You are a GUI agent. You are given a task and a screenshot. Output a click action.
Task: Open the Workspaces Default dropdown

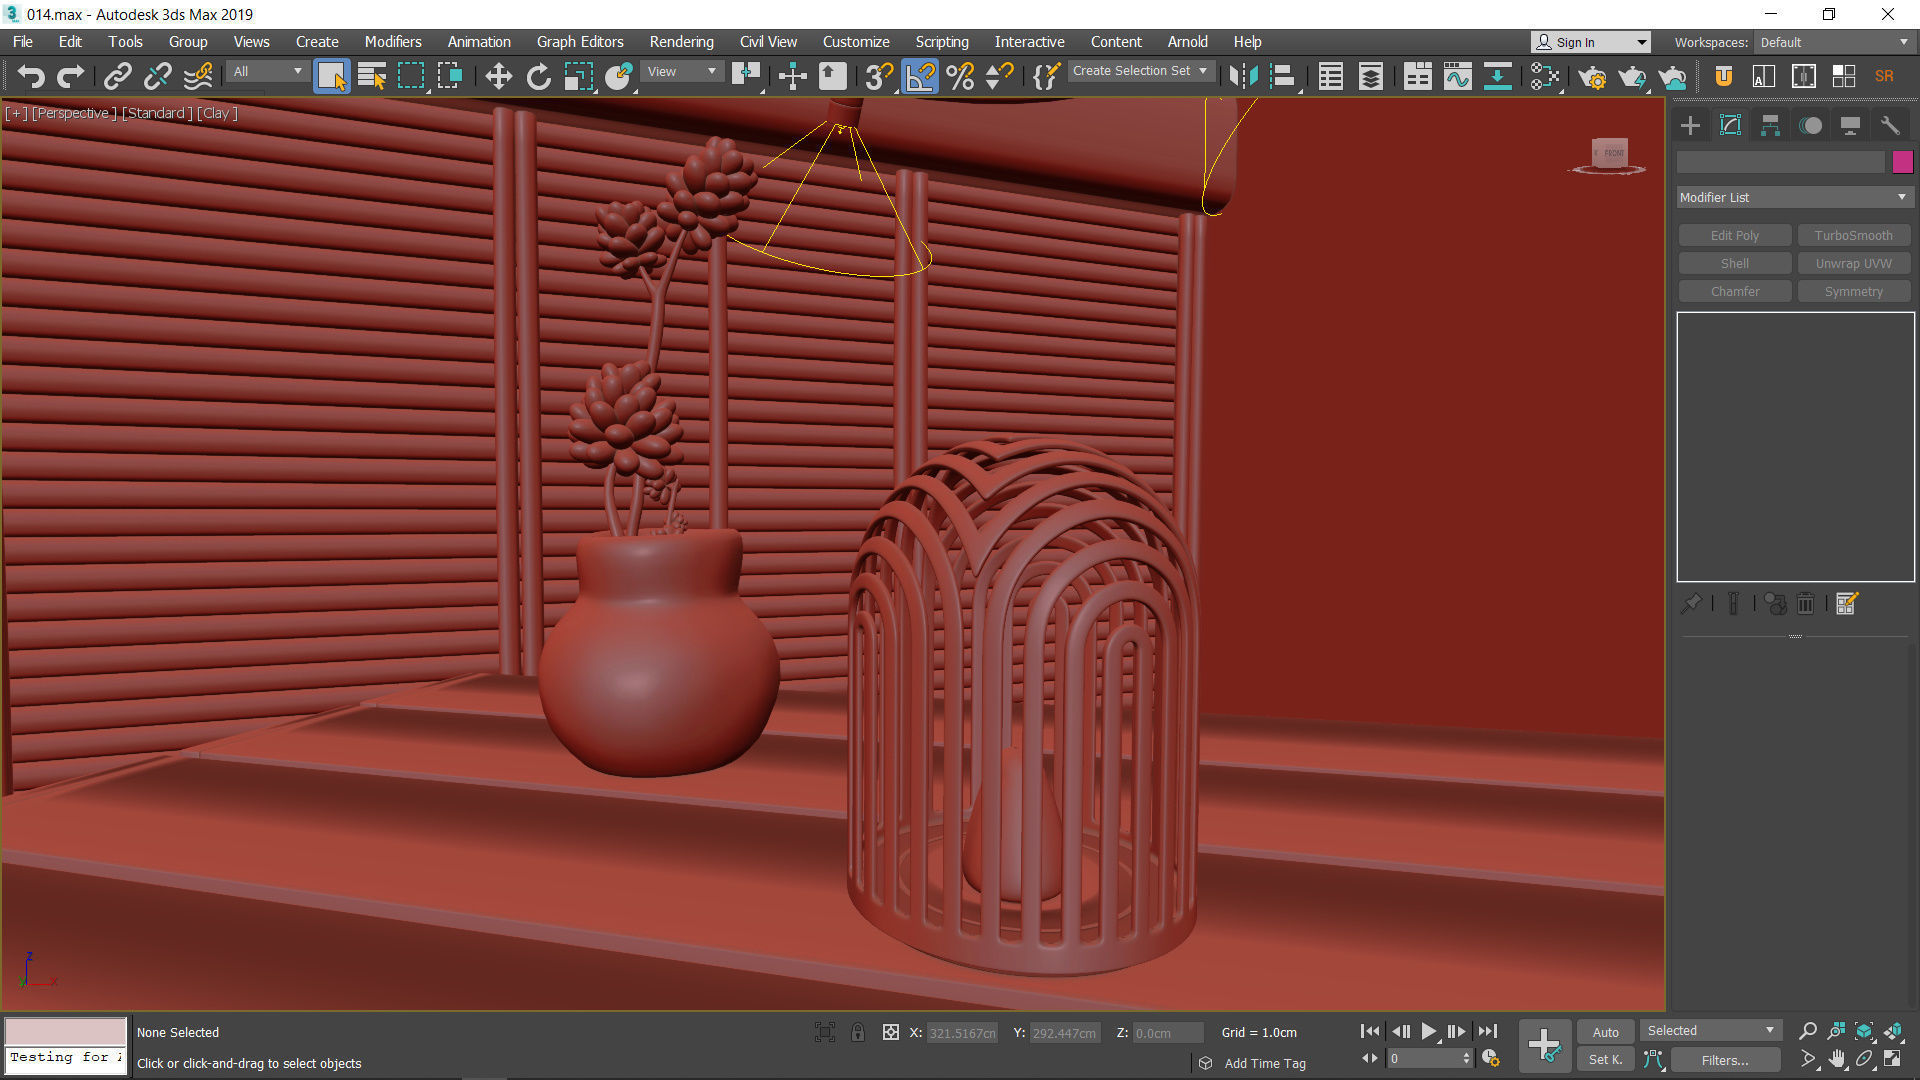click(x=1834, y=42)
